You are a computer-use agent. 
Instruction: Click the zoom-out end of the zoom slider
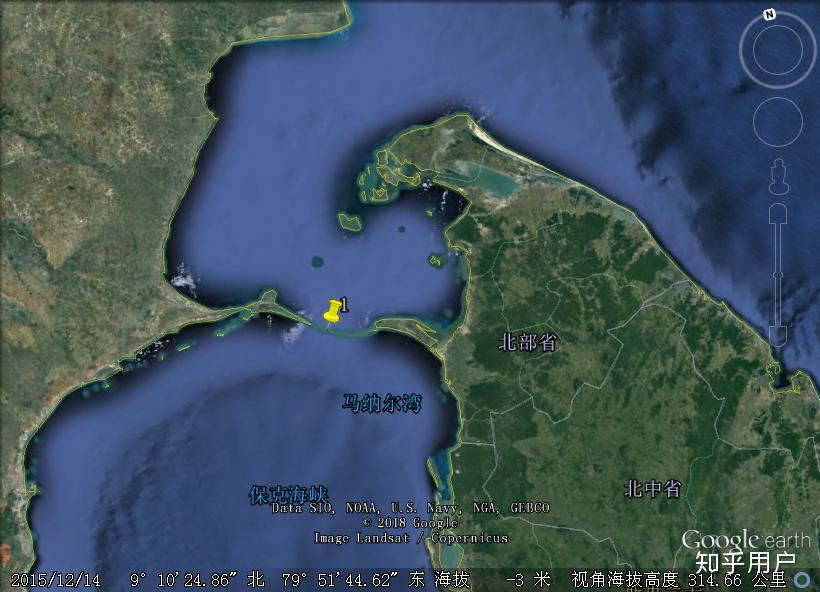(x=778, y=335)
